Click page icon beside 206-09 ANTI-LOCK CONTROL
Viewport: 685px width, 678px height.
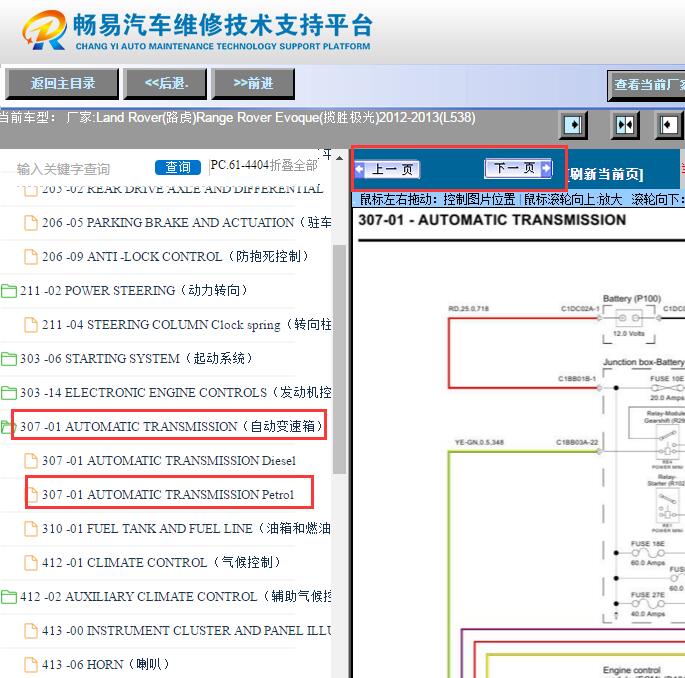tap(31, 257)
